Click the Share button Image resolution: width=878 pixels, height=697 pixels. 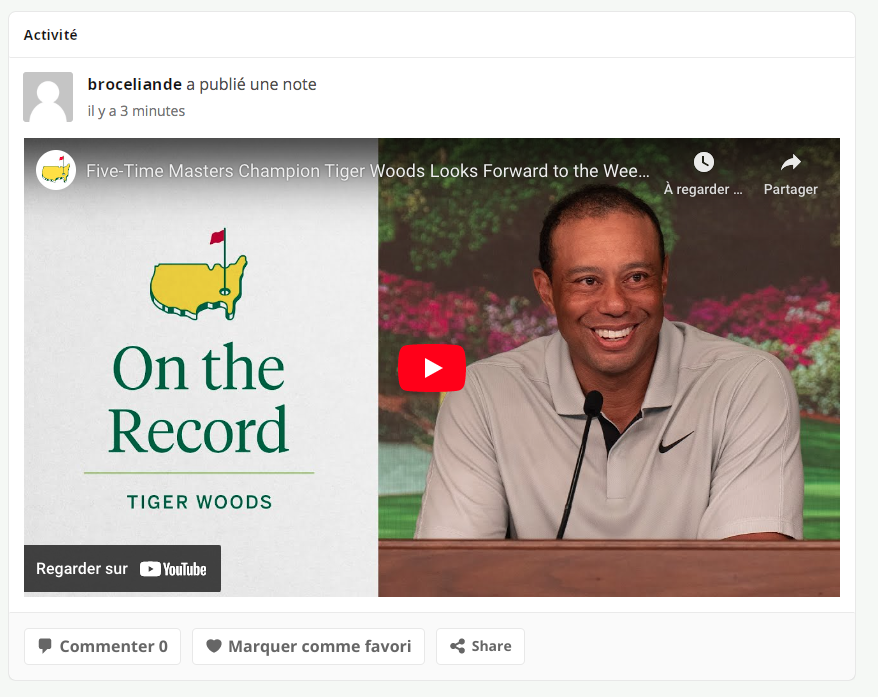click(x=480, y=646)
